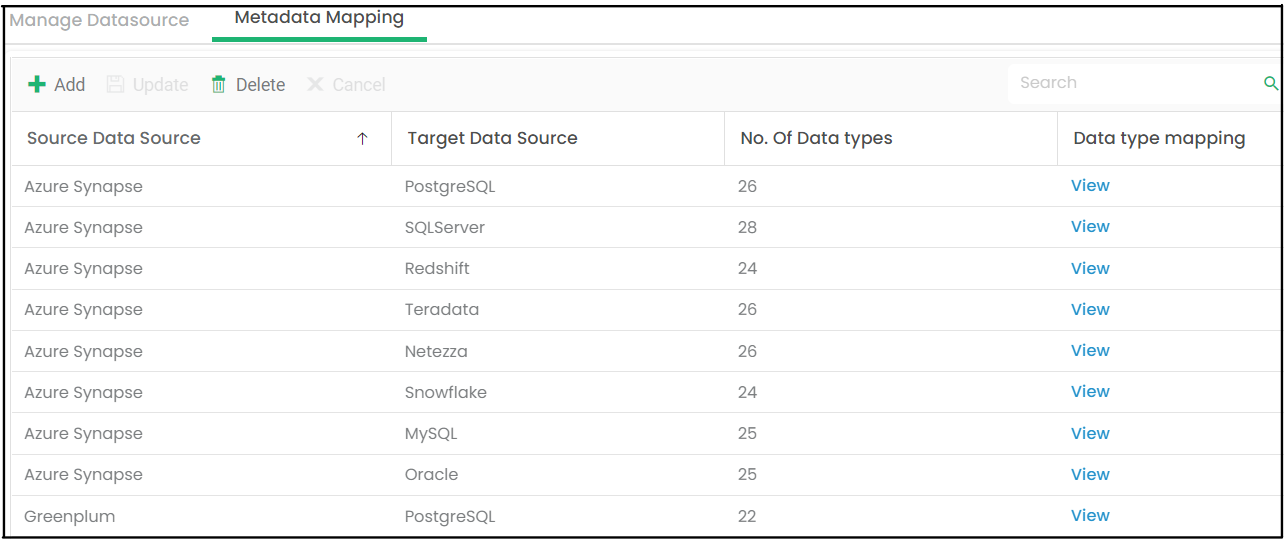This screenshot has width=1284, height=539.
Task: Click the Update floppy disk icon
Action: tap(116, 85)
